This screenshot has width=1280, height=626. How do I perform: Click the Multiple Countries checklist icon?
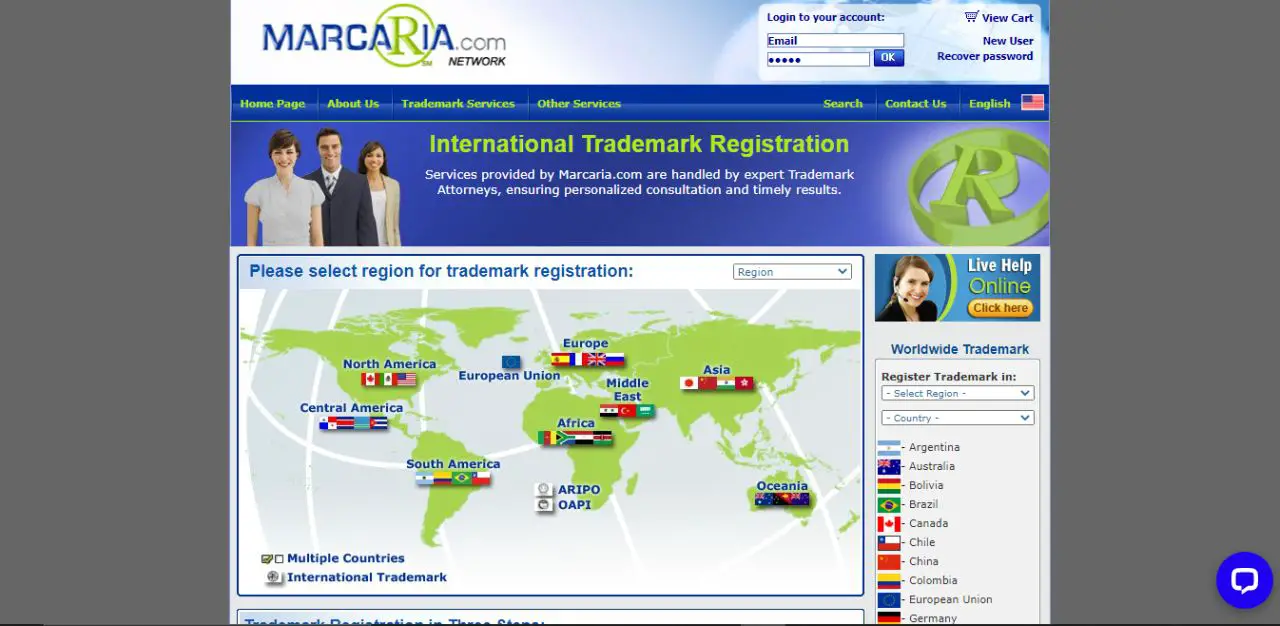[x=272, y=559]
